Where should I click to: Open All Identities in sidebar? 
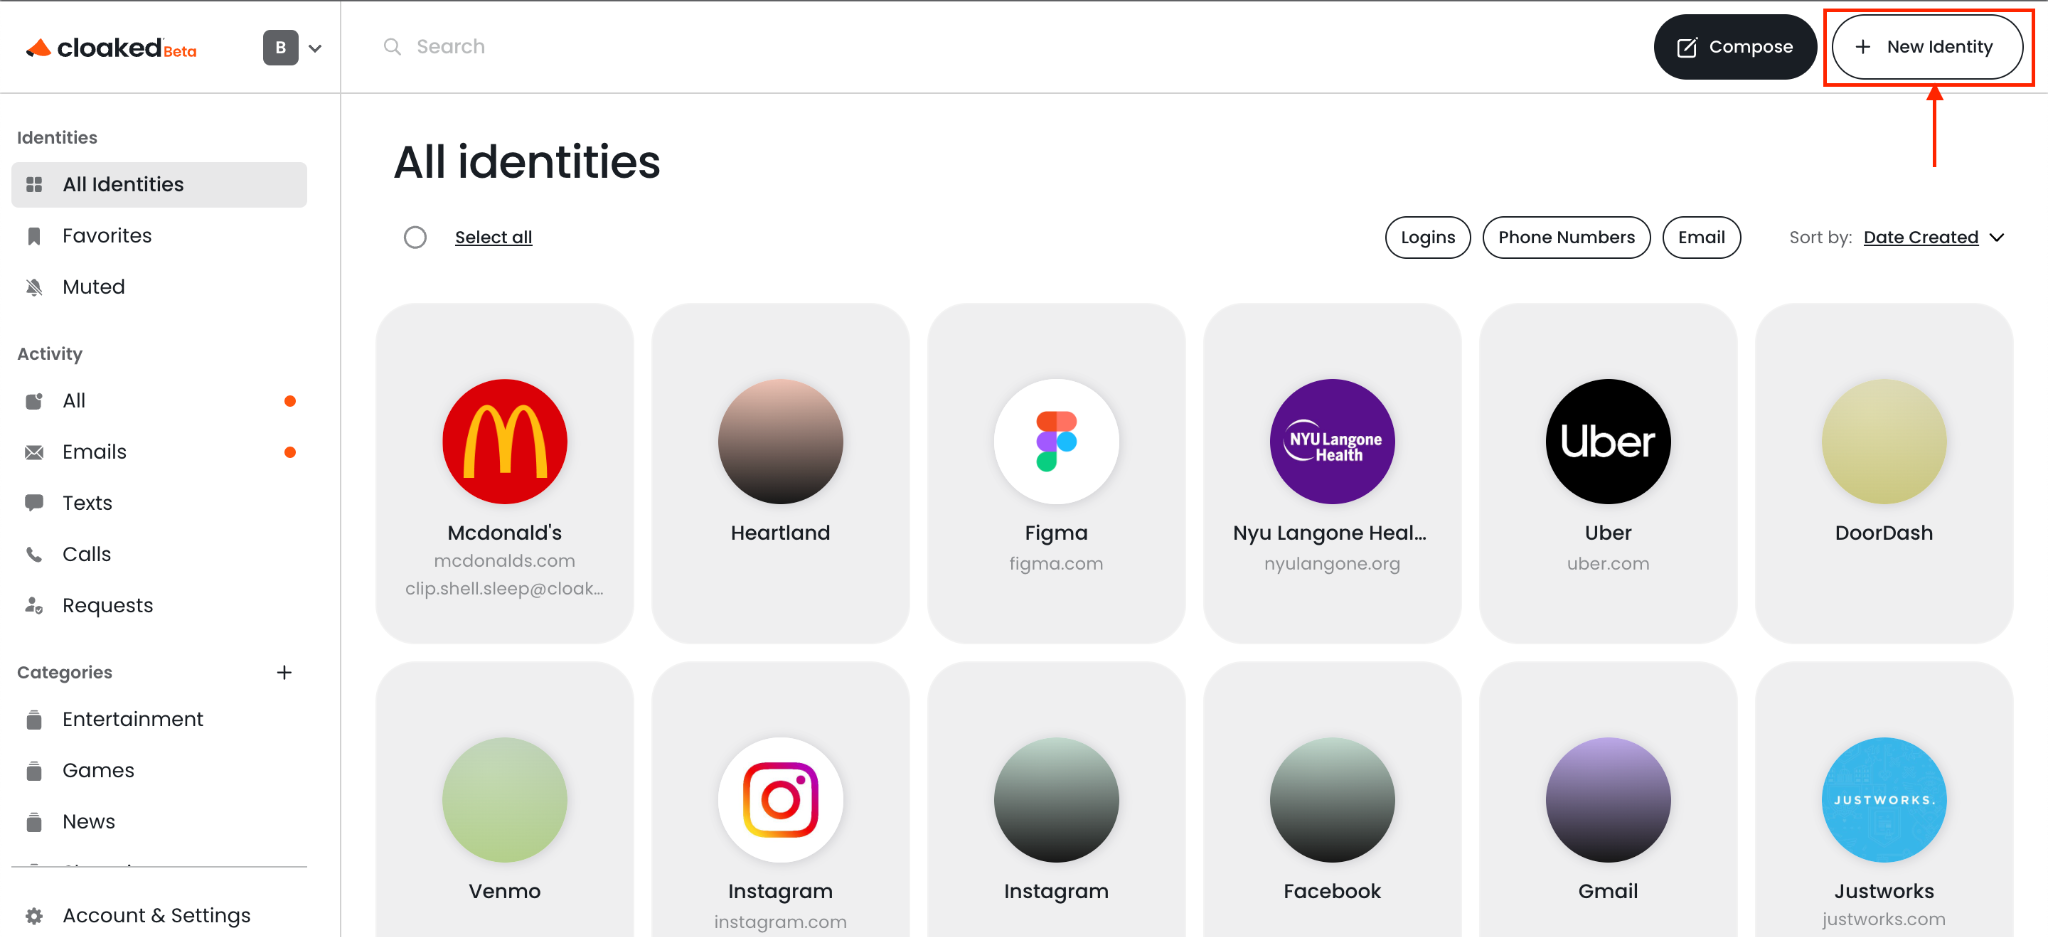(159, 185)
